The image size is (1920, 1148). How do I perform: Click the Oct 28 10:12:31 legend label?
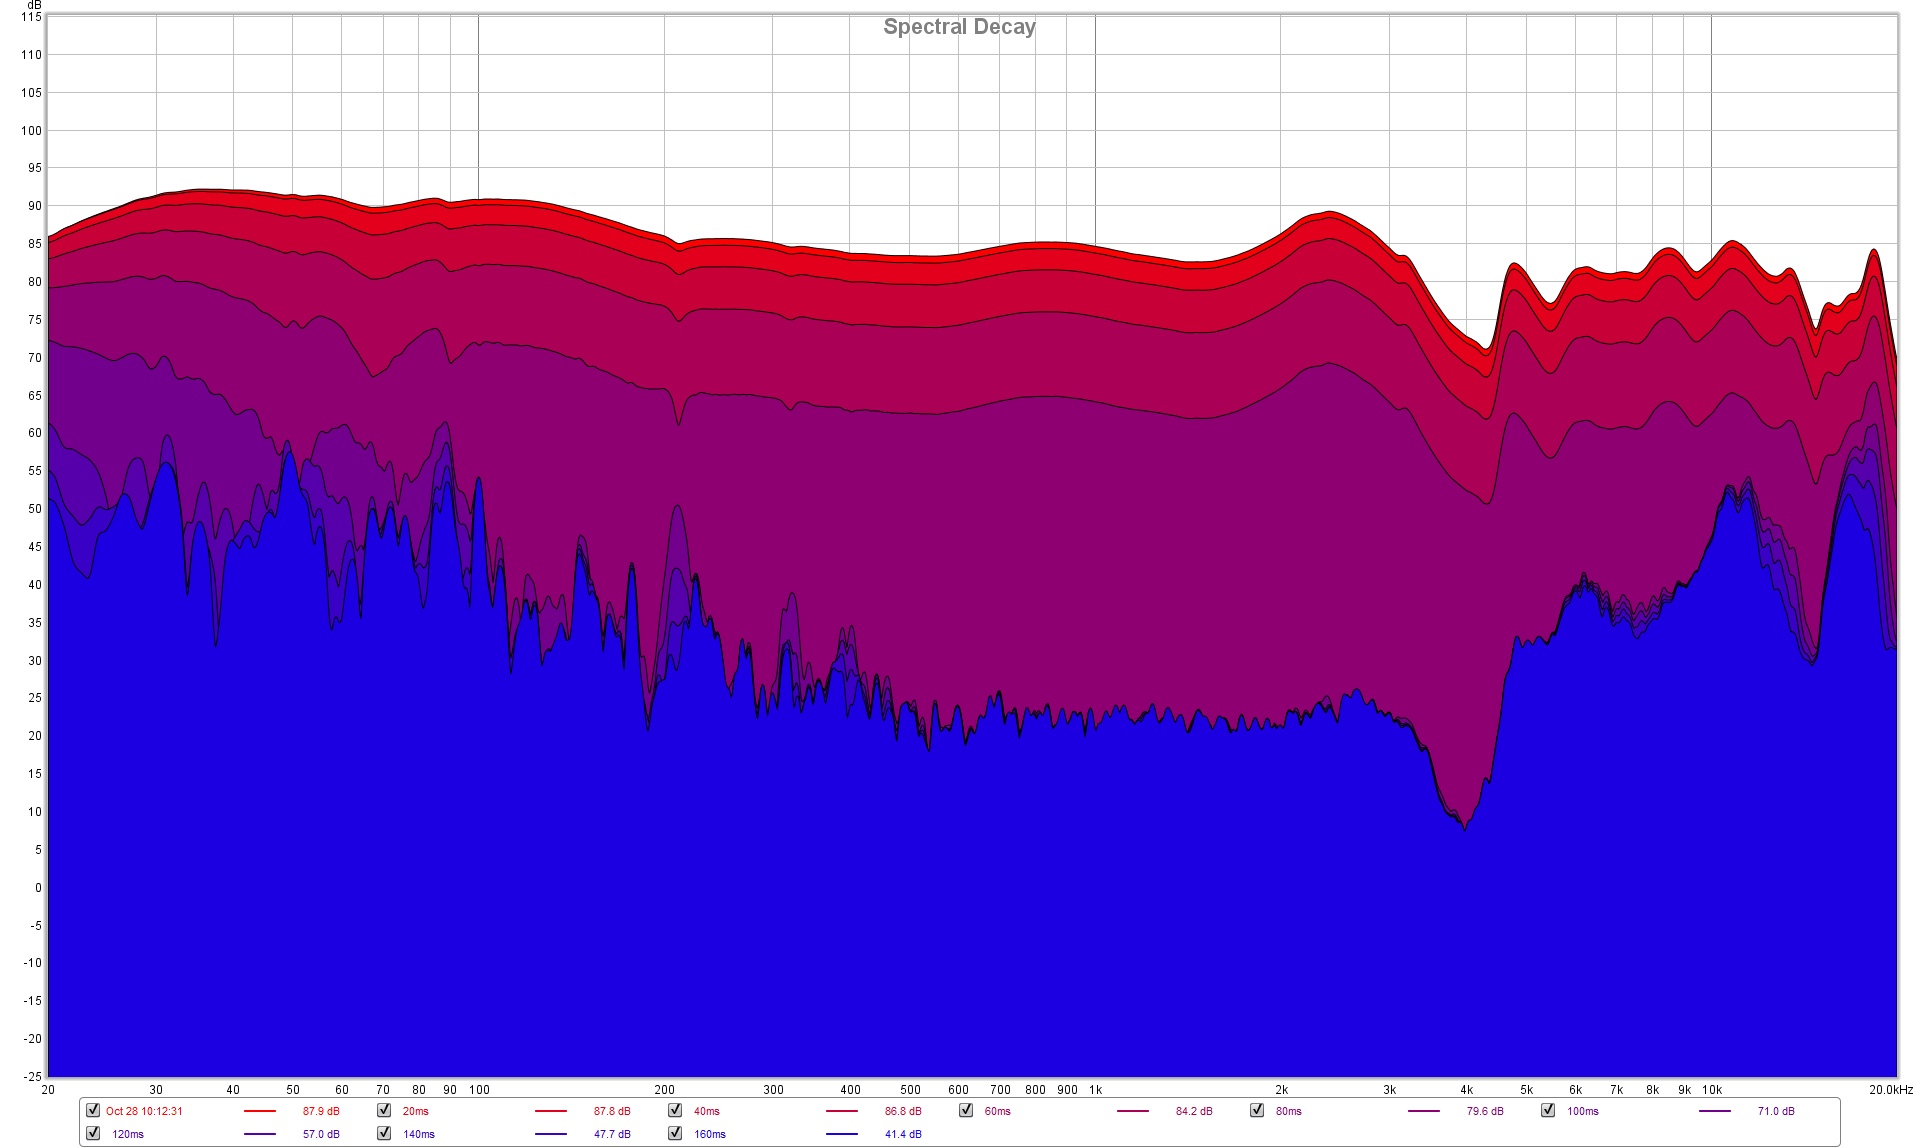tap(144, 1111)
